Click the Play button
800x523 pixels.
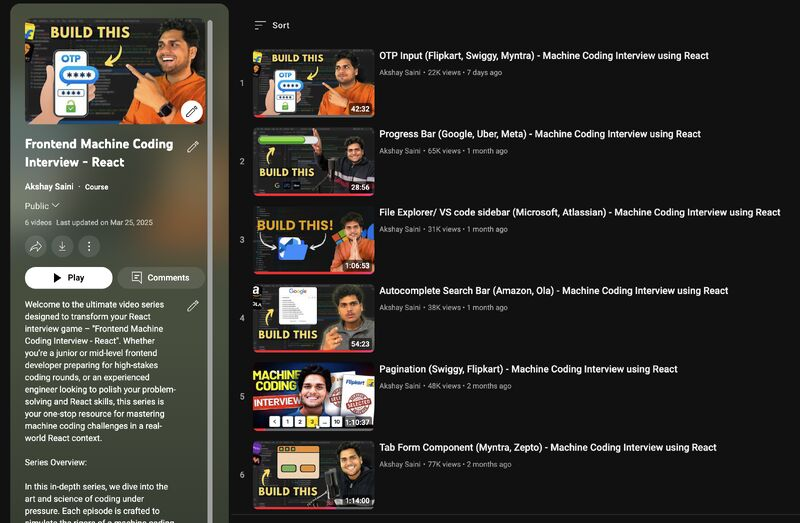pos(68,278)
